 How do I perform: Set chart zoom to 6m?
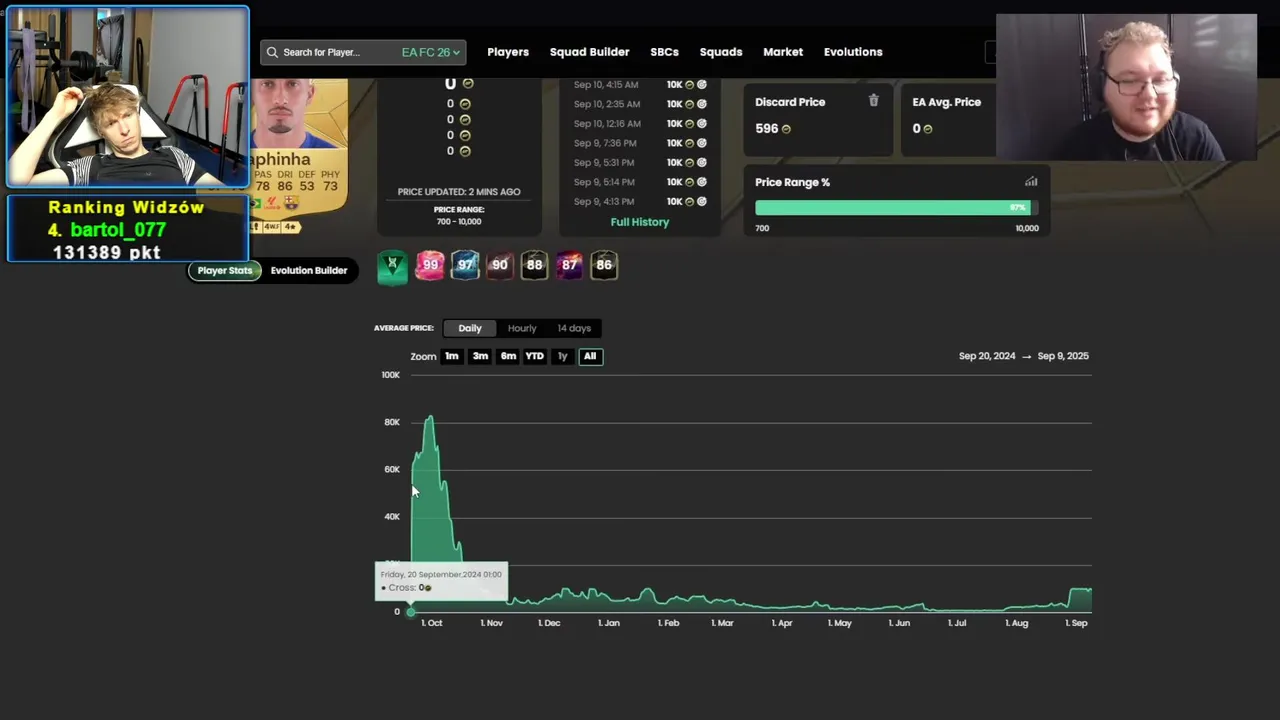pyautogui.click(x=508, y=356)
